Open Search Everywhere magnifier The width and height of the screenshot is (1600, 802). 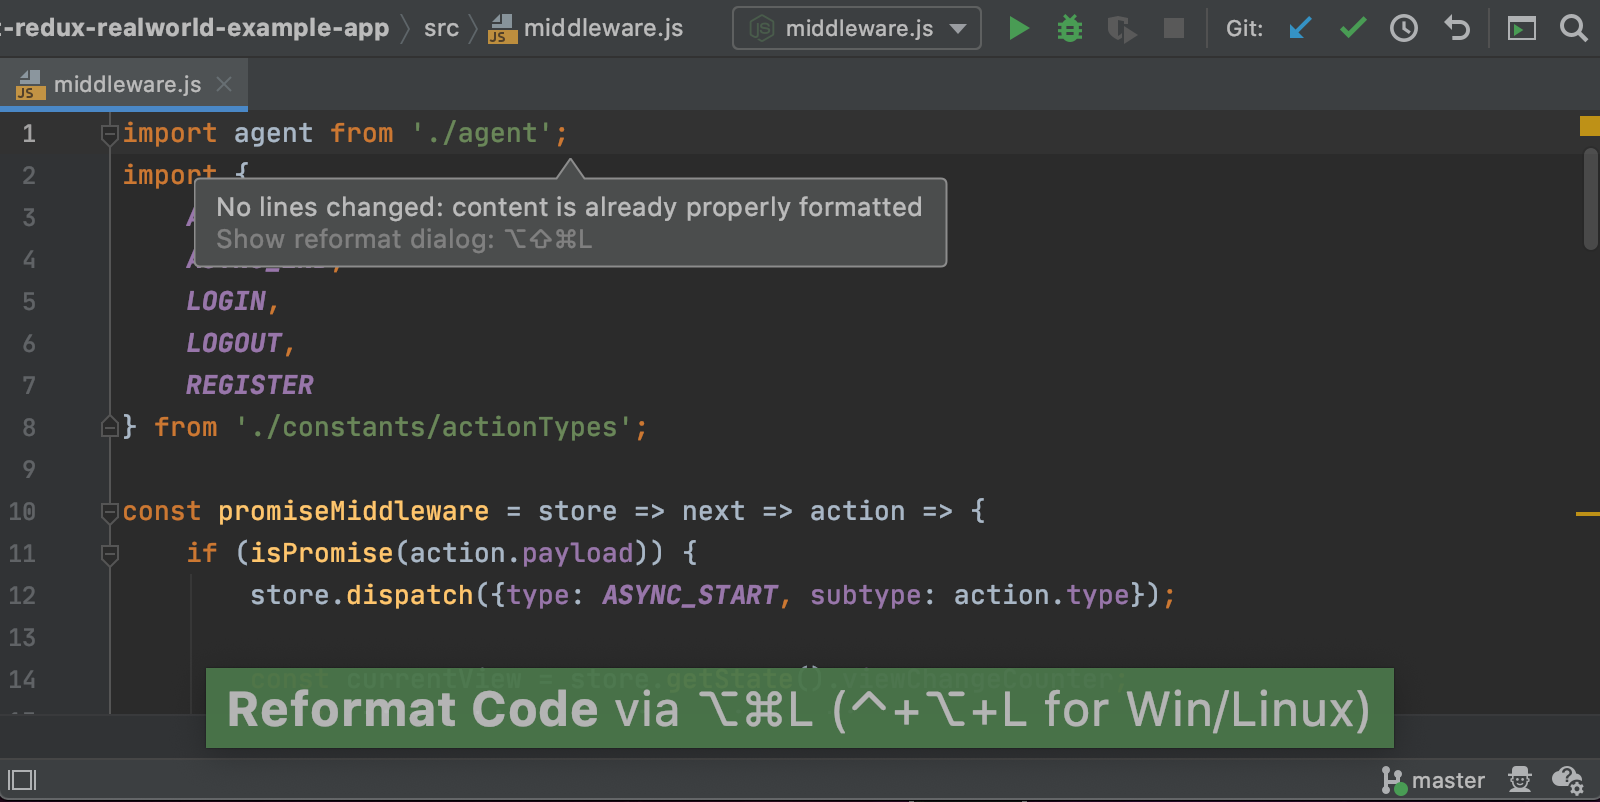coord(1574,28)
